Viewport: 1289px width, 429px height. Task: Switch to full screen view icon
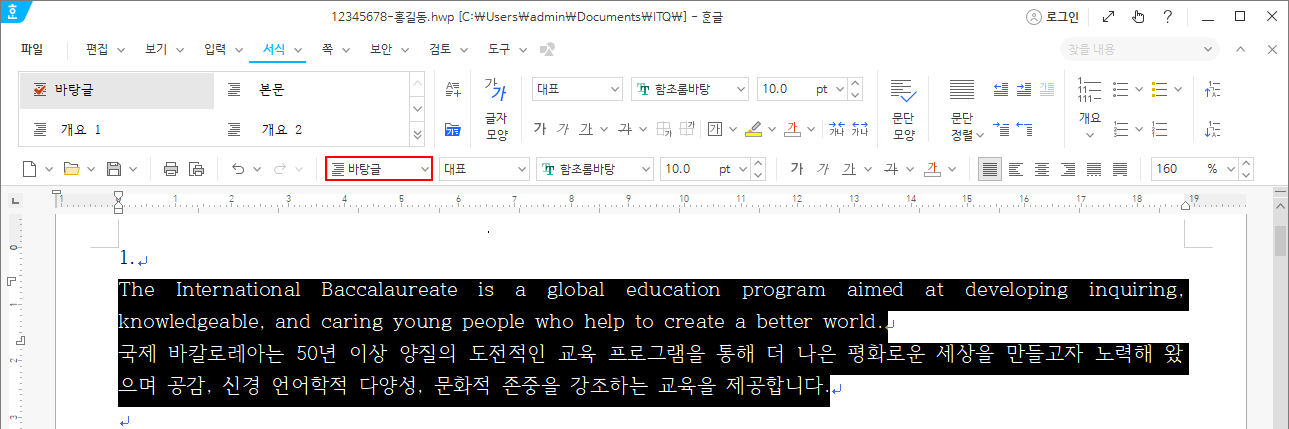pos(1108,16)
